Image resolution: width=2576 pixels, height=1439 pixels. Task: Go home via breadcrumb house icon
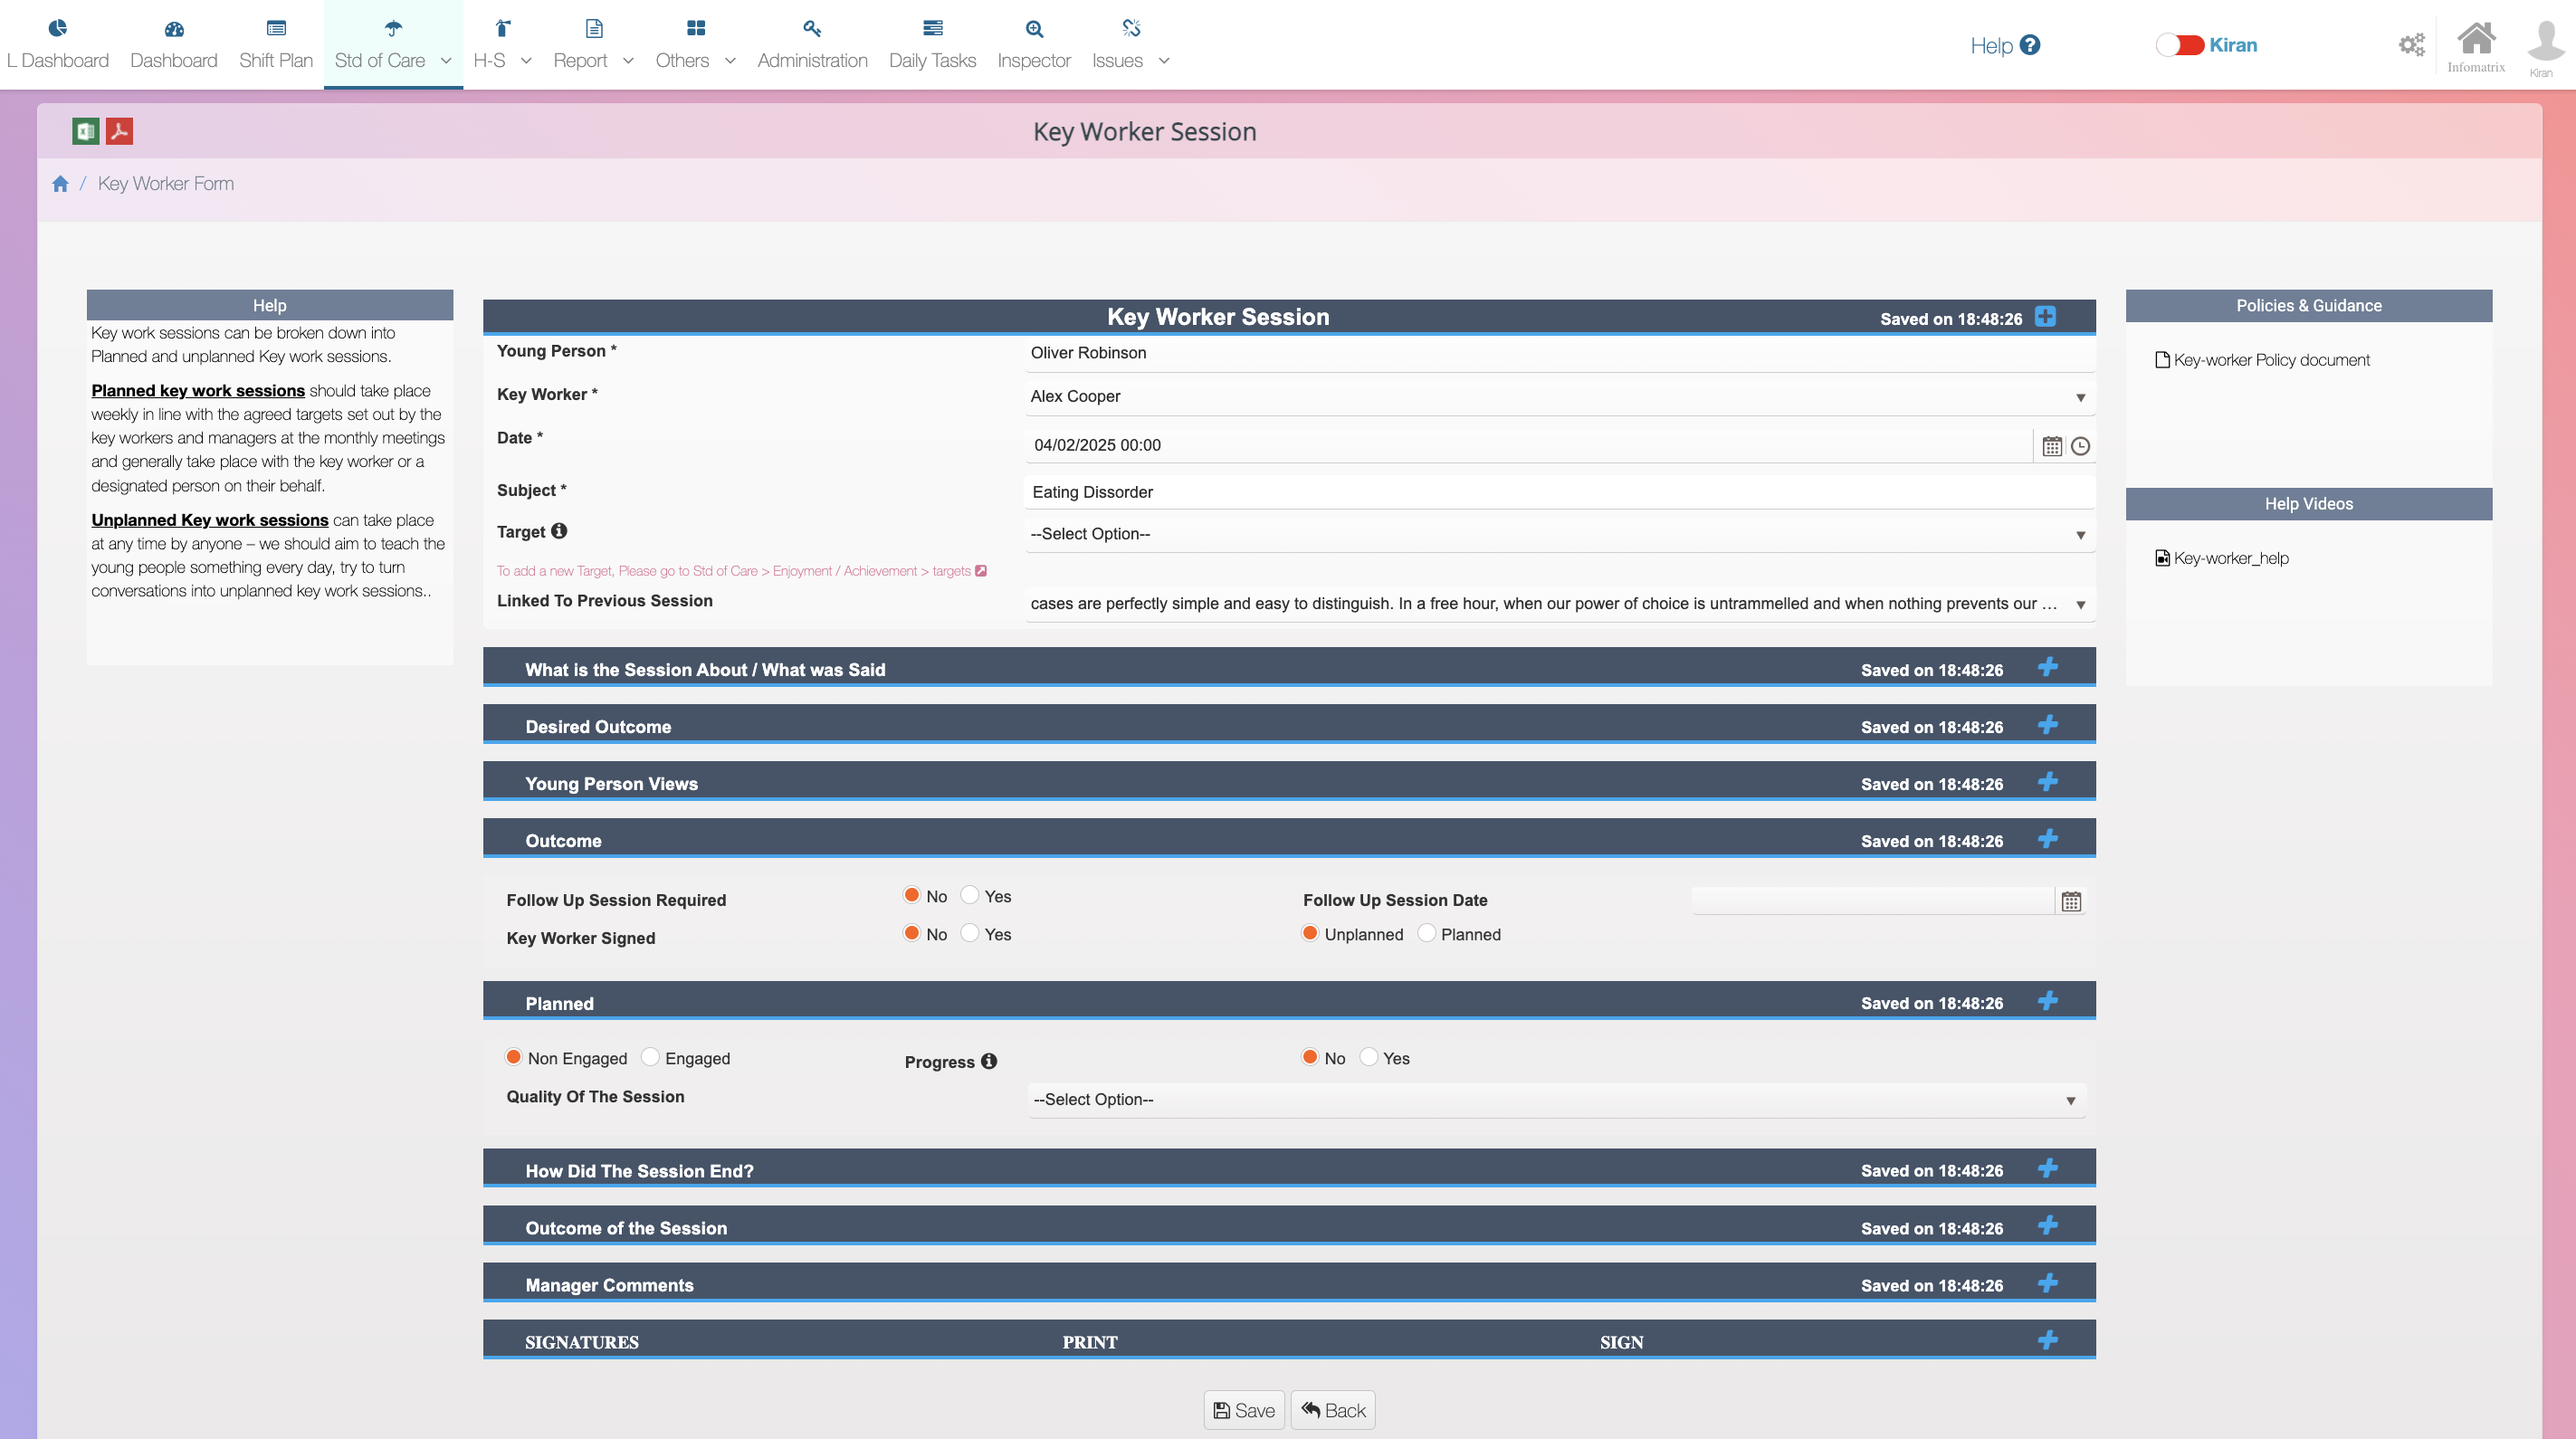click(x=60, y=184)
